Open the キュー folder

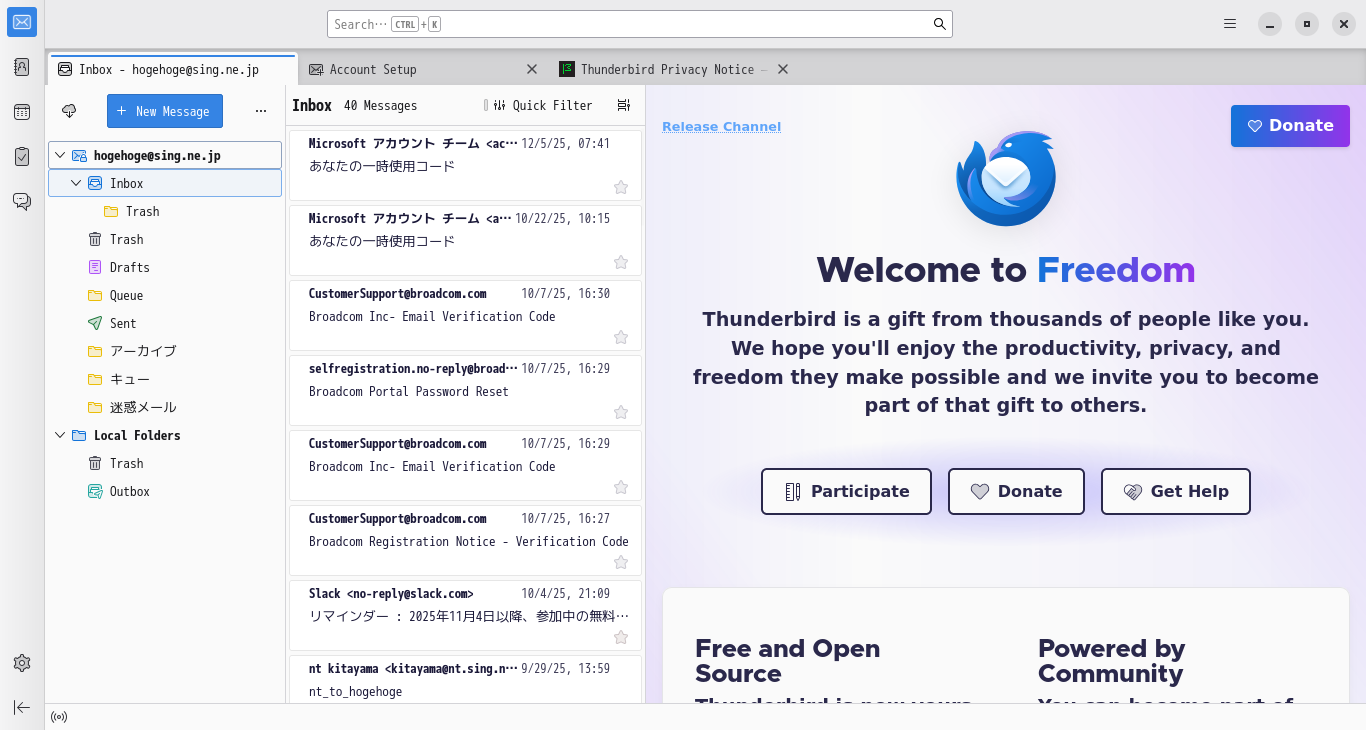tap(165, 380)
